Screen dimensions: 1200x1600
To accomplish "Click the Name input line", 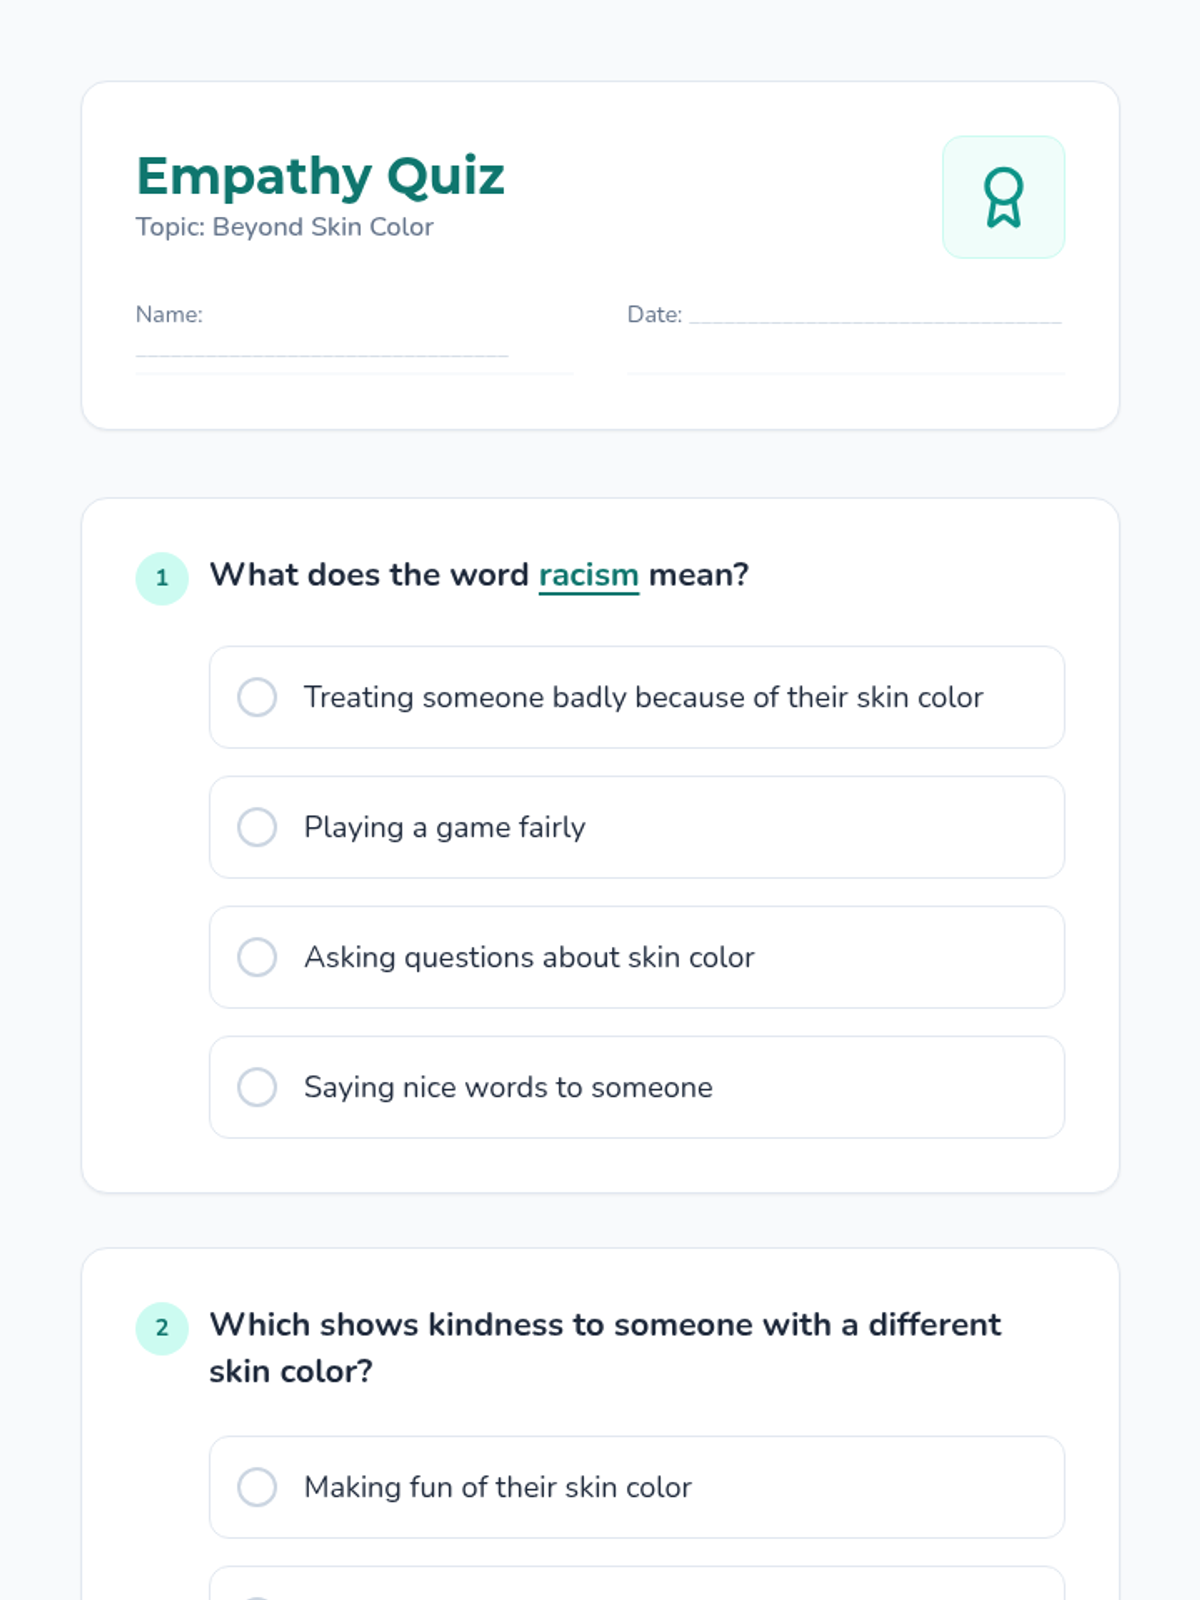I will click(322, 346).
